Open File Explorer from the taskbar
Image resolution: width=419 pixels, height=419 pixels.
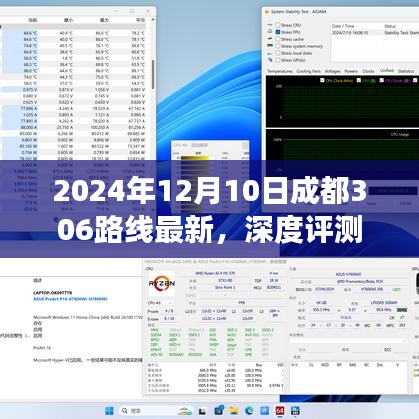tap(234, 410)
